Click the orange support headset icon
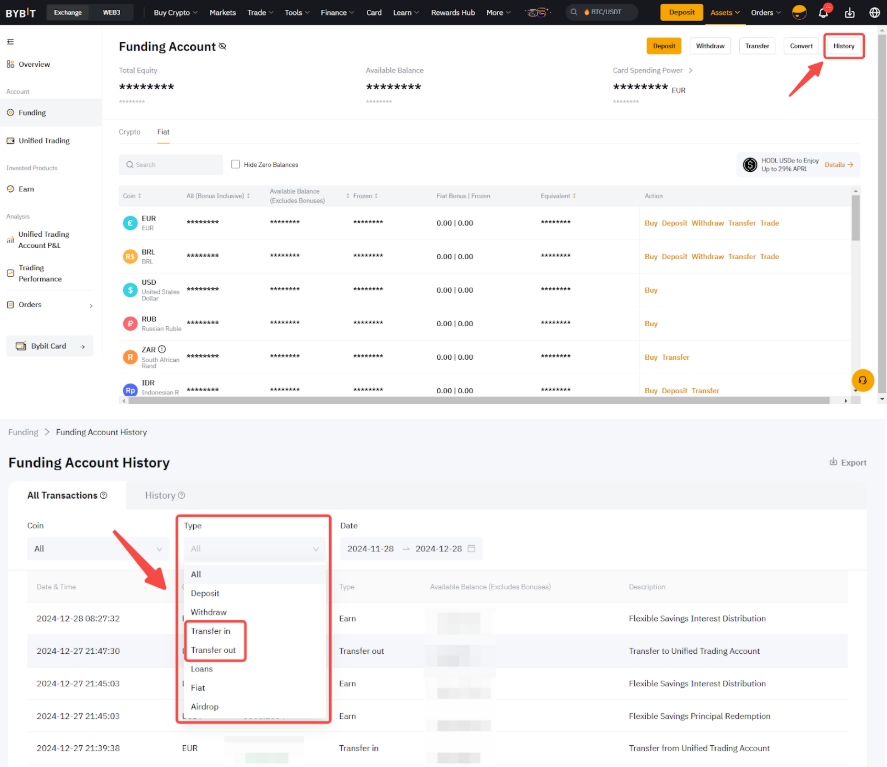The height and width of the screenshot is (767, 887). 862,380
